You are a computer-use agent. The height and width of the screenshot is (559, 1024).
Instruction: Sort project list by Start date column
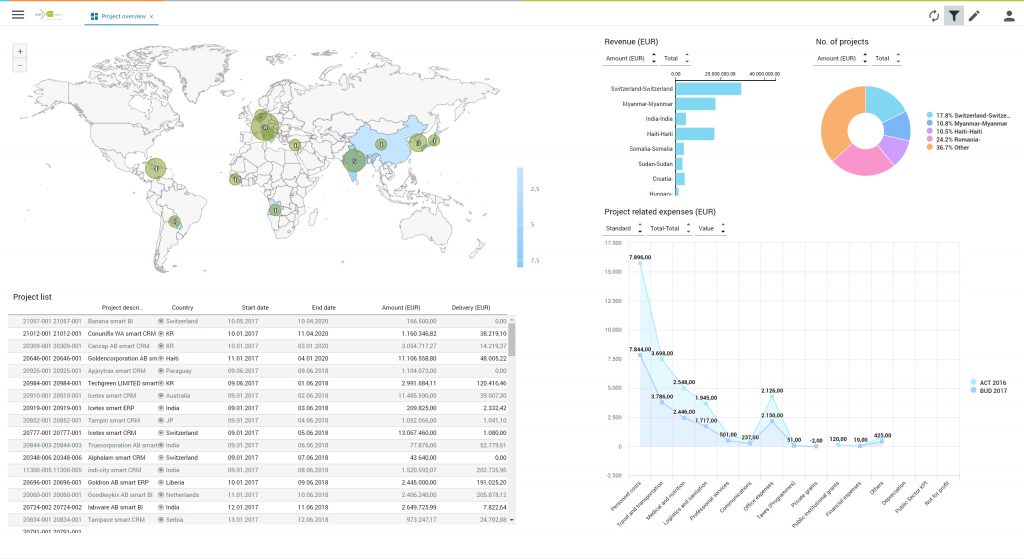[x=255, y=307]
